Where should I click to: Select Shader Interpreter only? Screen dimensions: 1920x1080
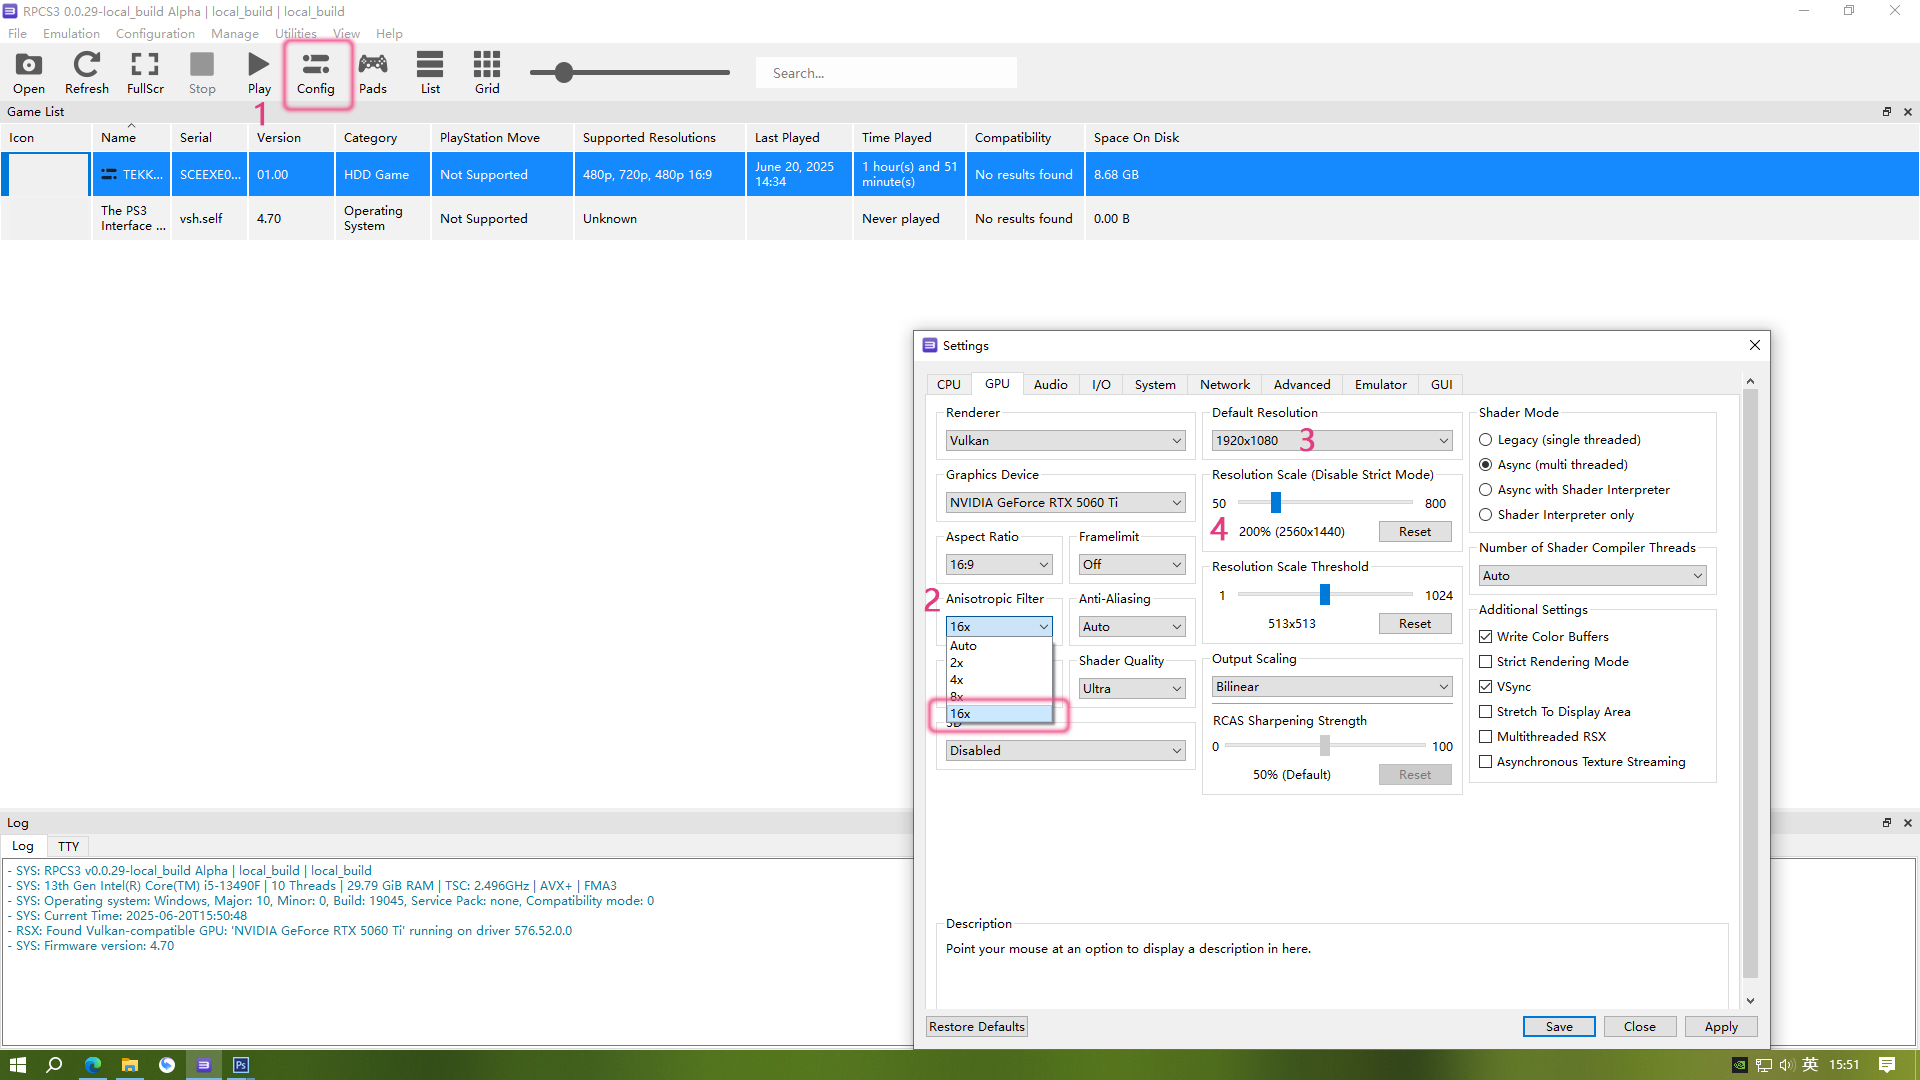pos(1556,515)
